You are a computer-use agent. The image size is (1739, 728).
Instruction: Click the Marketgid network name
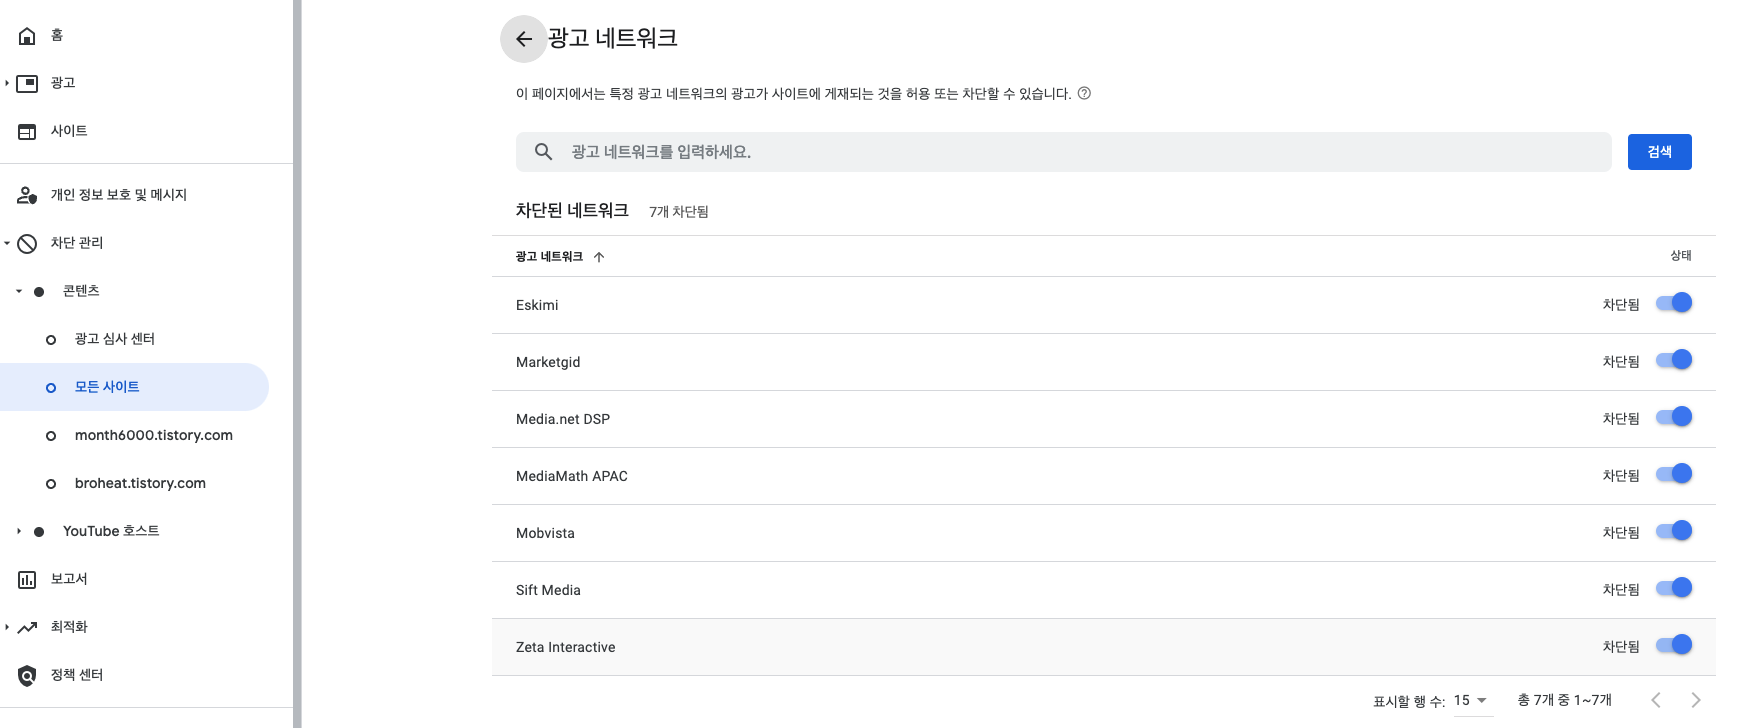(x=548, y=362)
